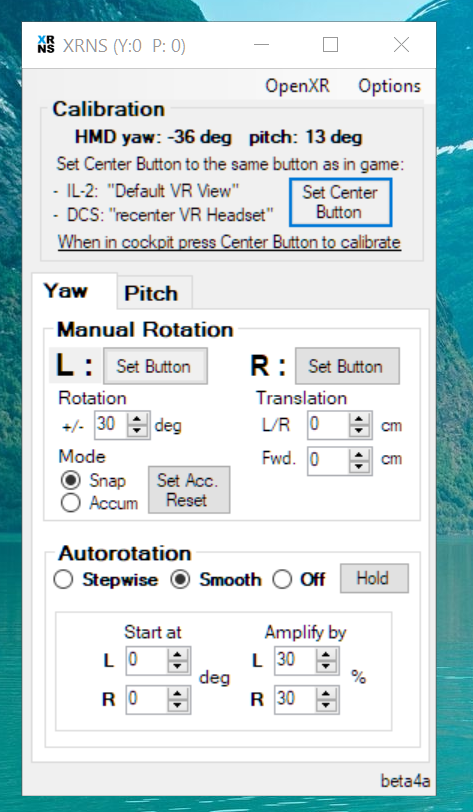Click the Hold autorotation button
The height and width of the screenshot is (812, 473).
[x=374, y=578]
